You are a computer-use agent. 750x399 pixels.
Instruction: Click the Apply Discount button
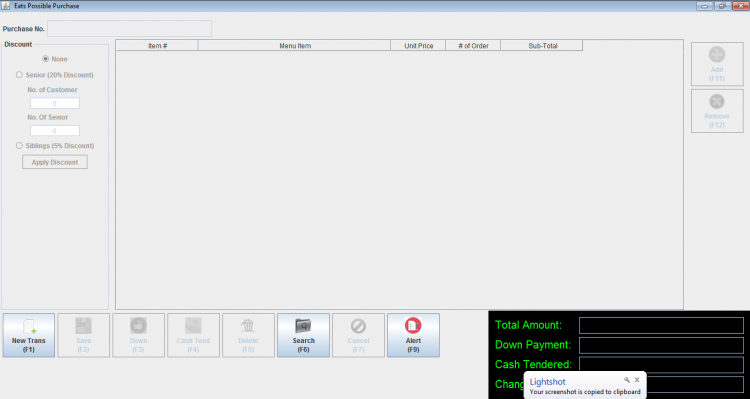55,162
